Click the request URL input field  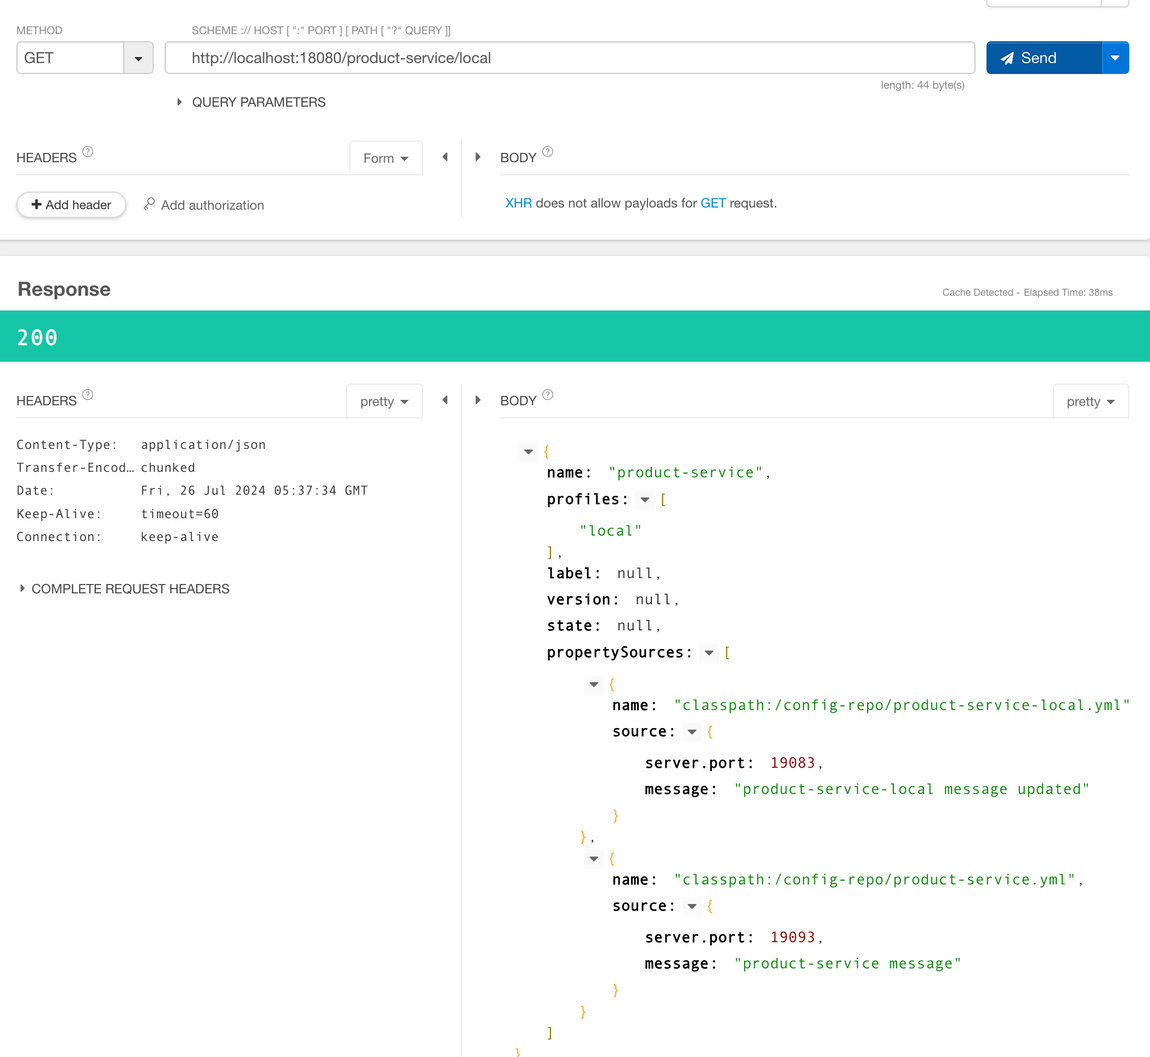tap(570, 58)
